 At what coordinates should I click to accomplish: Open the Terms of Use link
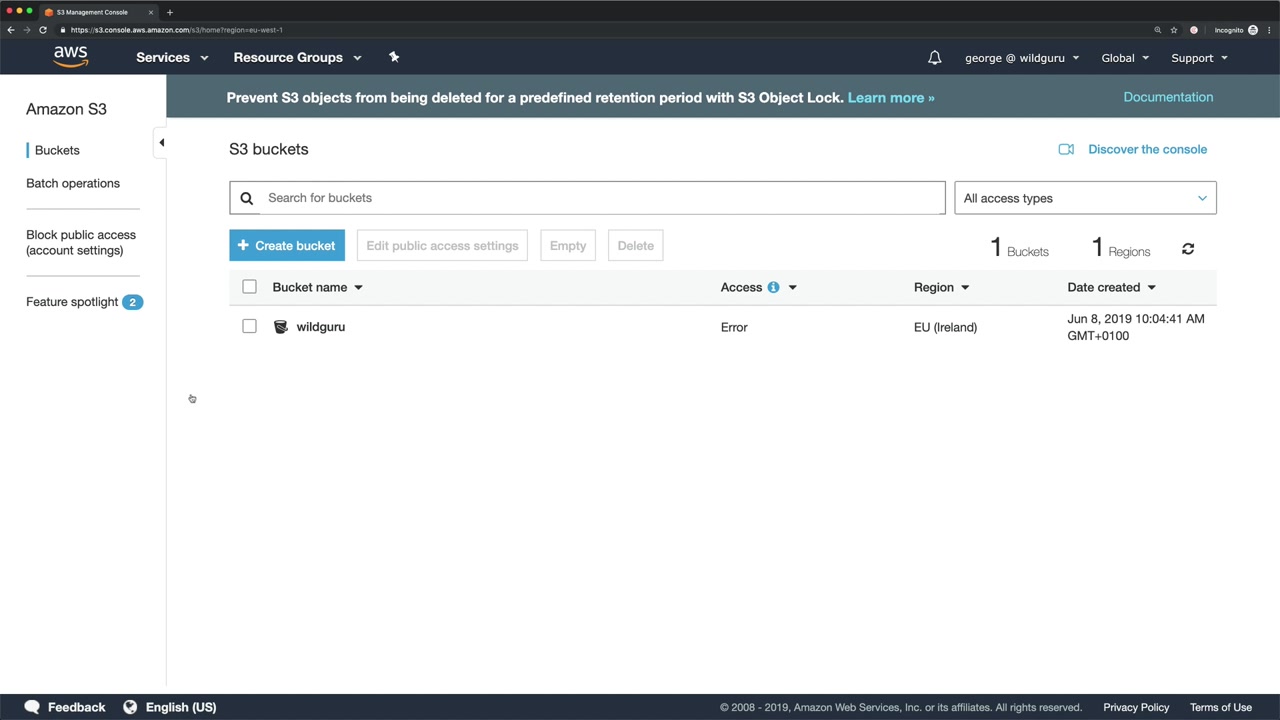(x=1221, y=707)
